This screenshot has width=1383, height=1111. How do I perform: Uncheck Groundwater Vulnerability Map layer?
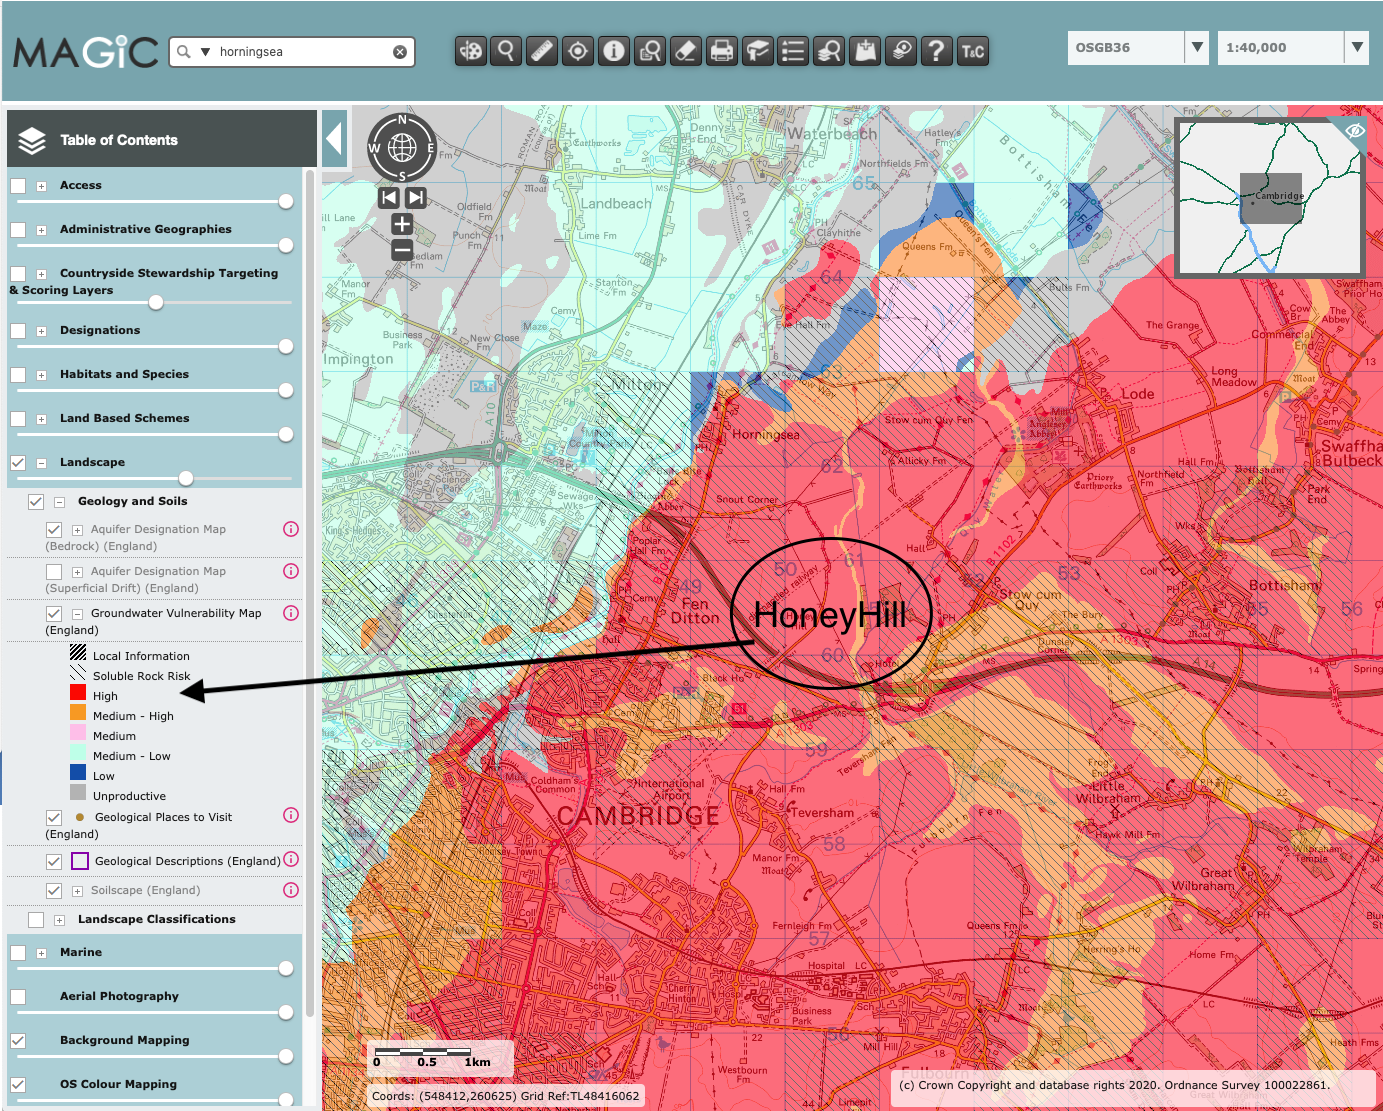click(x=54, y=614)
